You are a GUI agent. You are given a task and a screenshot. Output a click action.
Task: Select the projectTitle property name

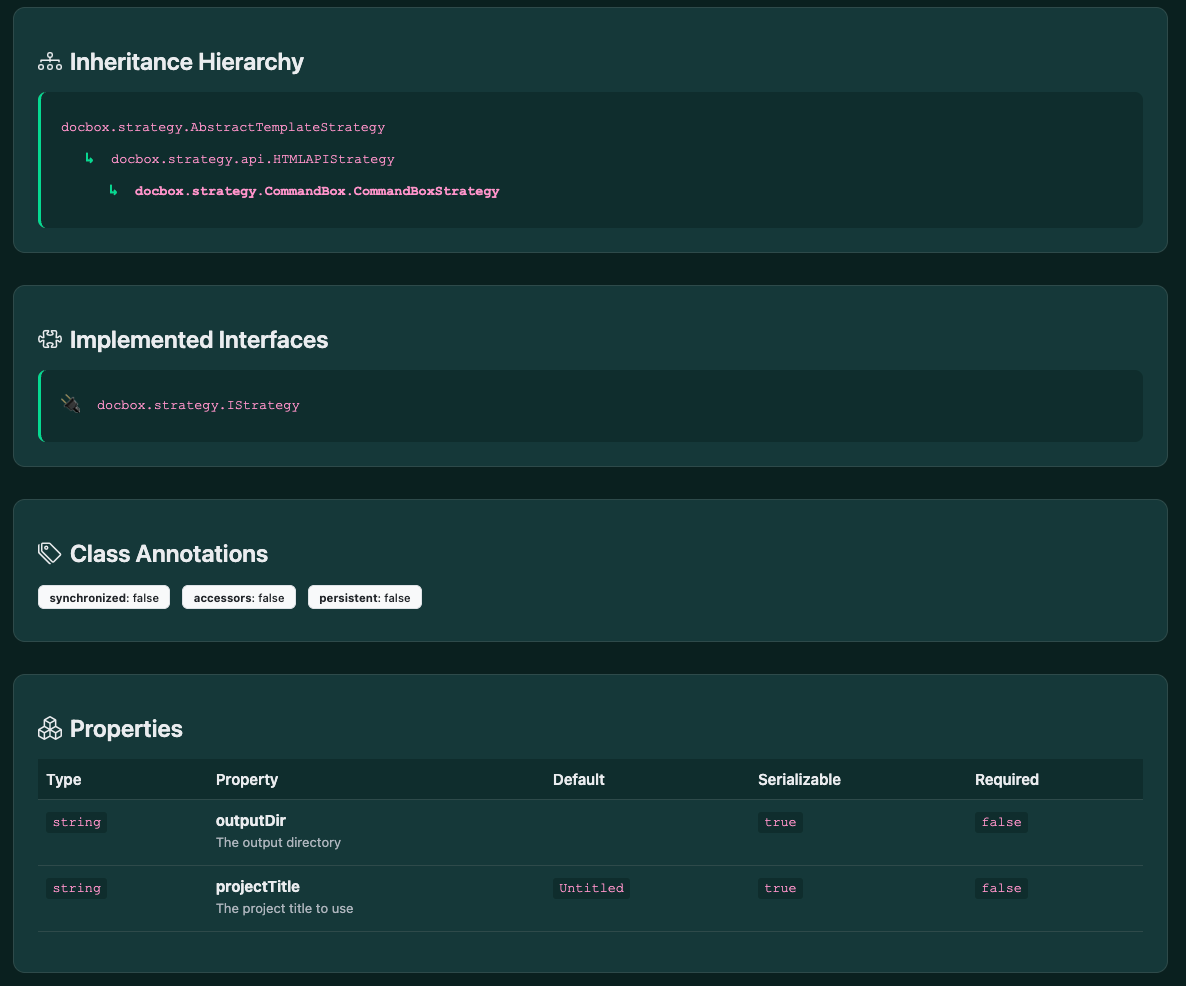coord(258,887)
